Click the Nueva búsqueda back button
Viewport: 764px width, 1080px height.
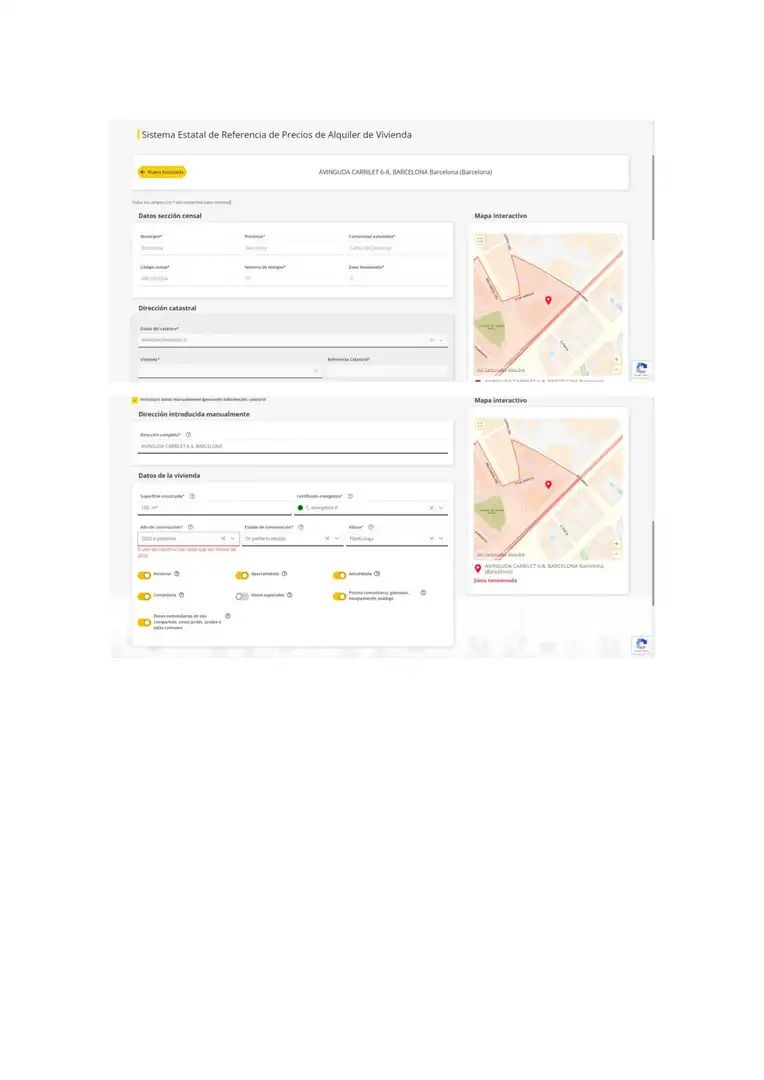tap(162, 172)
